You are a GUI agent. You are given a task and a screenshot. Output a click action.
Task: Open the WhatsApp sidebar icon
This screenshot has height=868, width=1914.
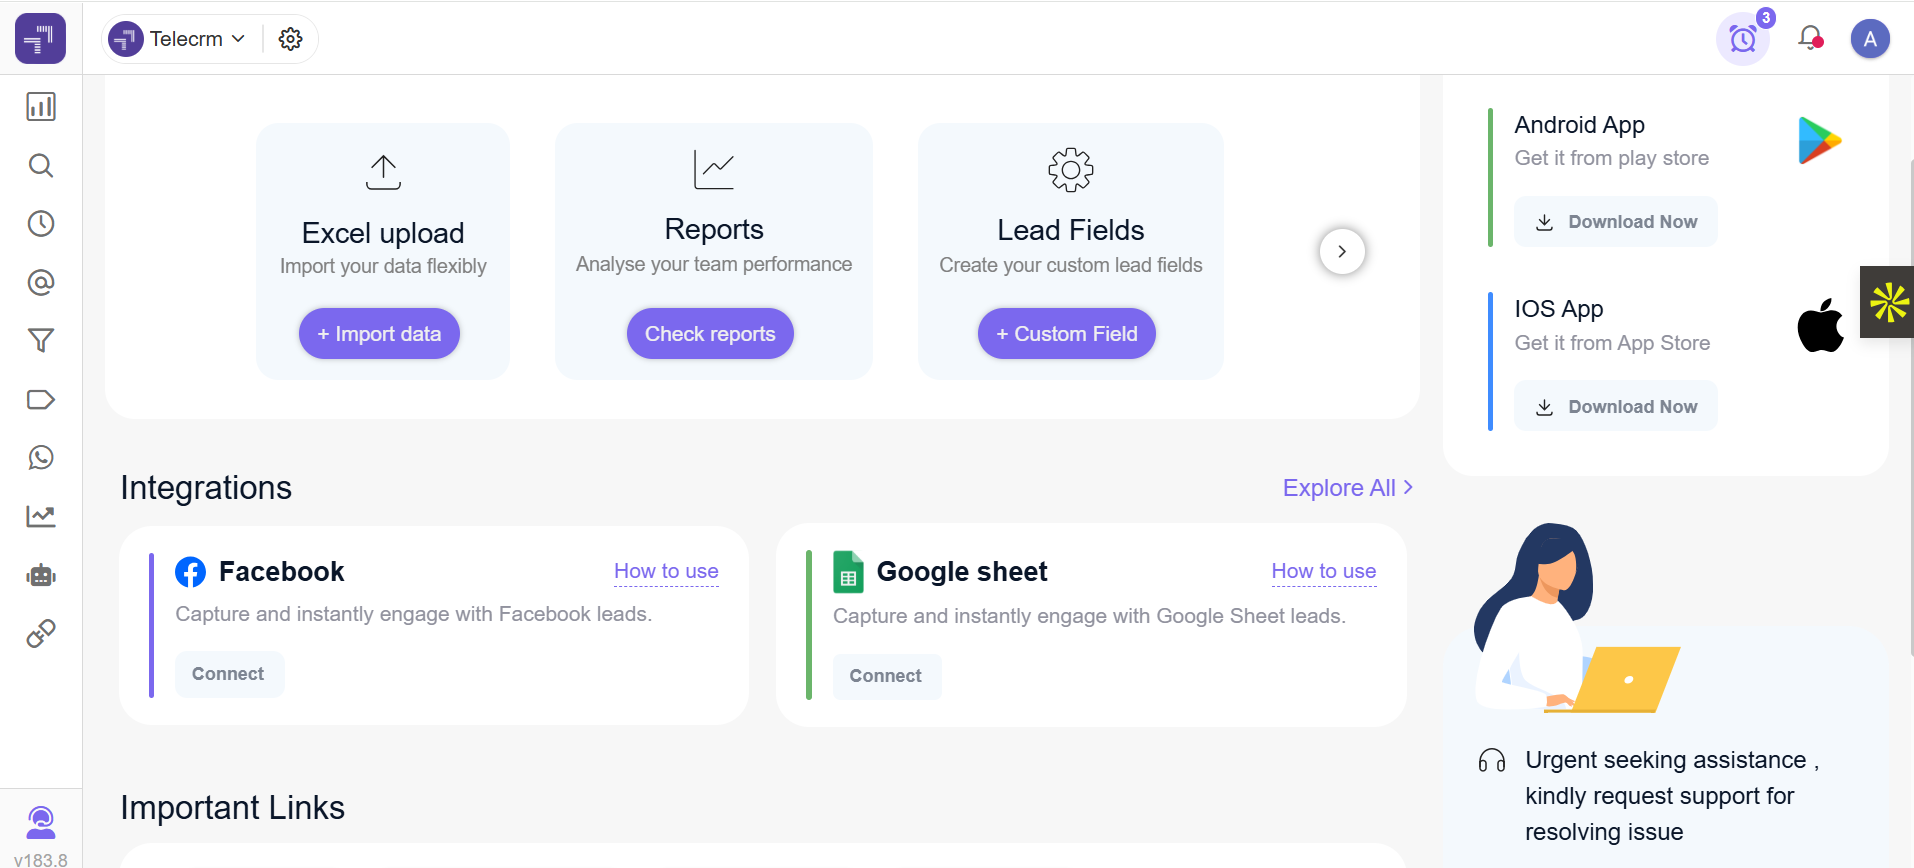tap(41, 458)
